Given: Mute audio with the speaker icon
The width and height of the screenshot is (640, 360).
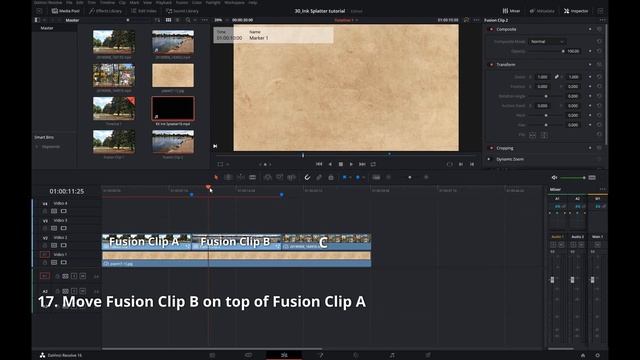Looking at the screenshot, I should click(554, 178).
